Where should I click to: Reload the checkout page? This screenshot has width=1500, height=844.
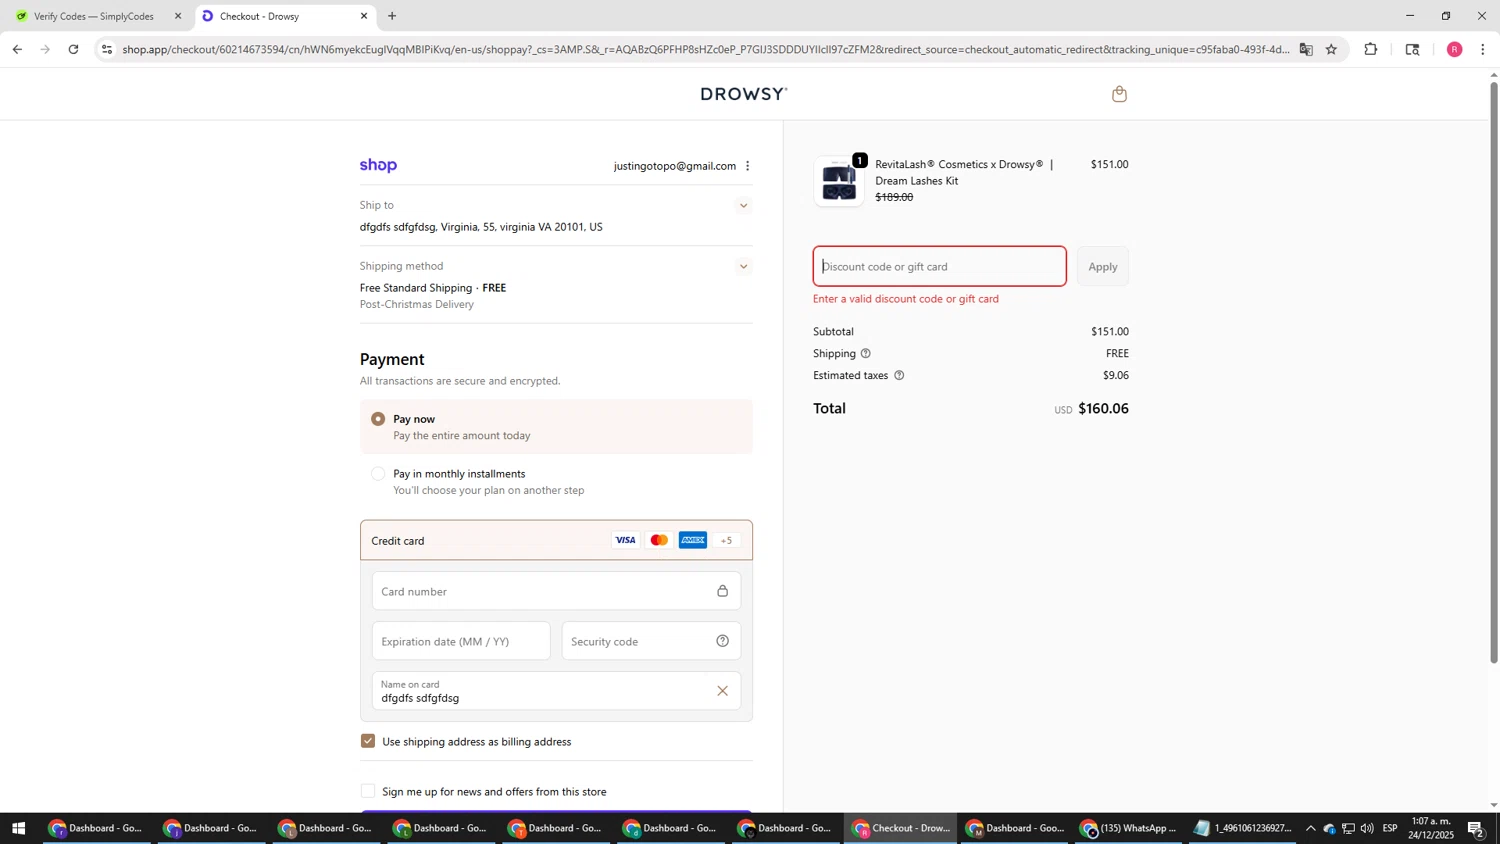pyautogui.click(x=74, y=49)
